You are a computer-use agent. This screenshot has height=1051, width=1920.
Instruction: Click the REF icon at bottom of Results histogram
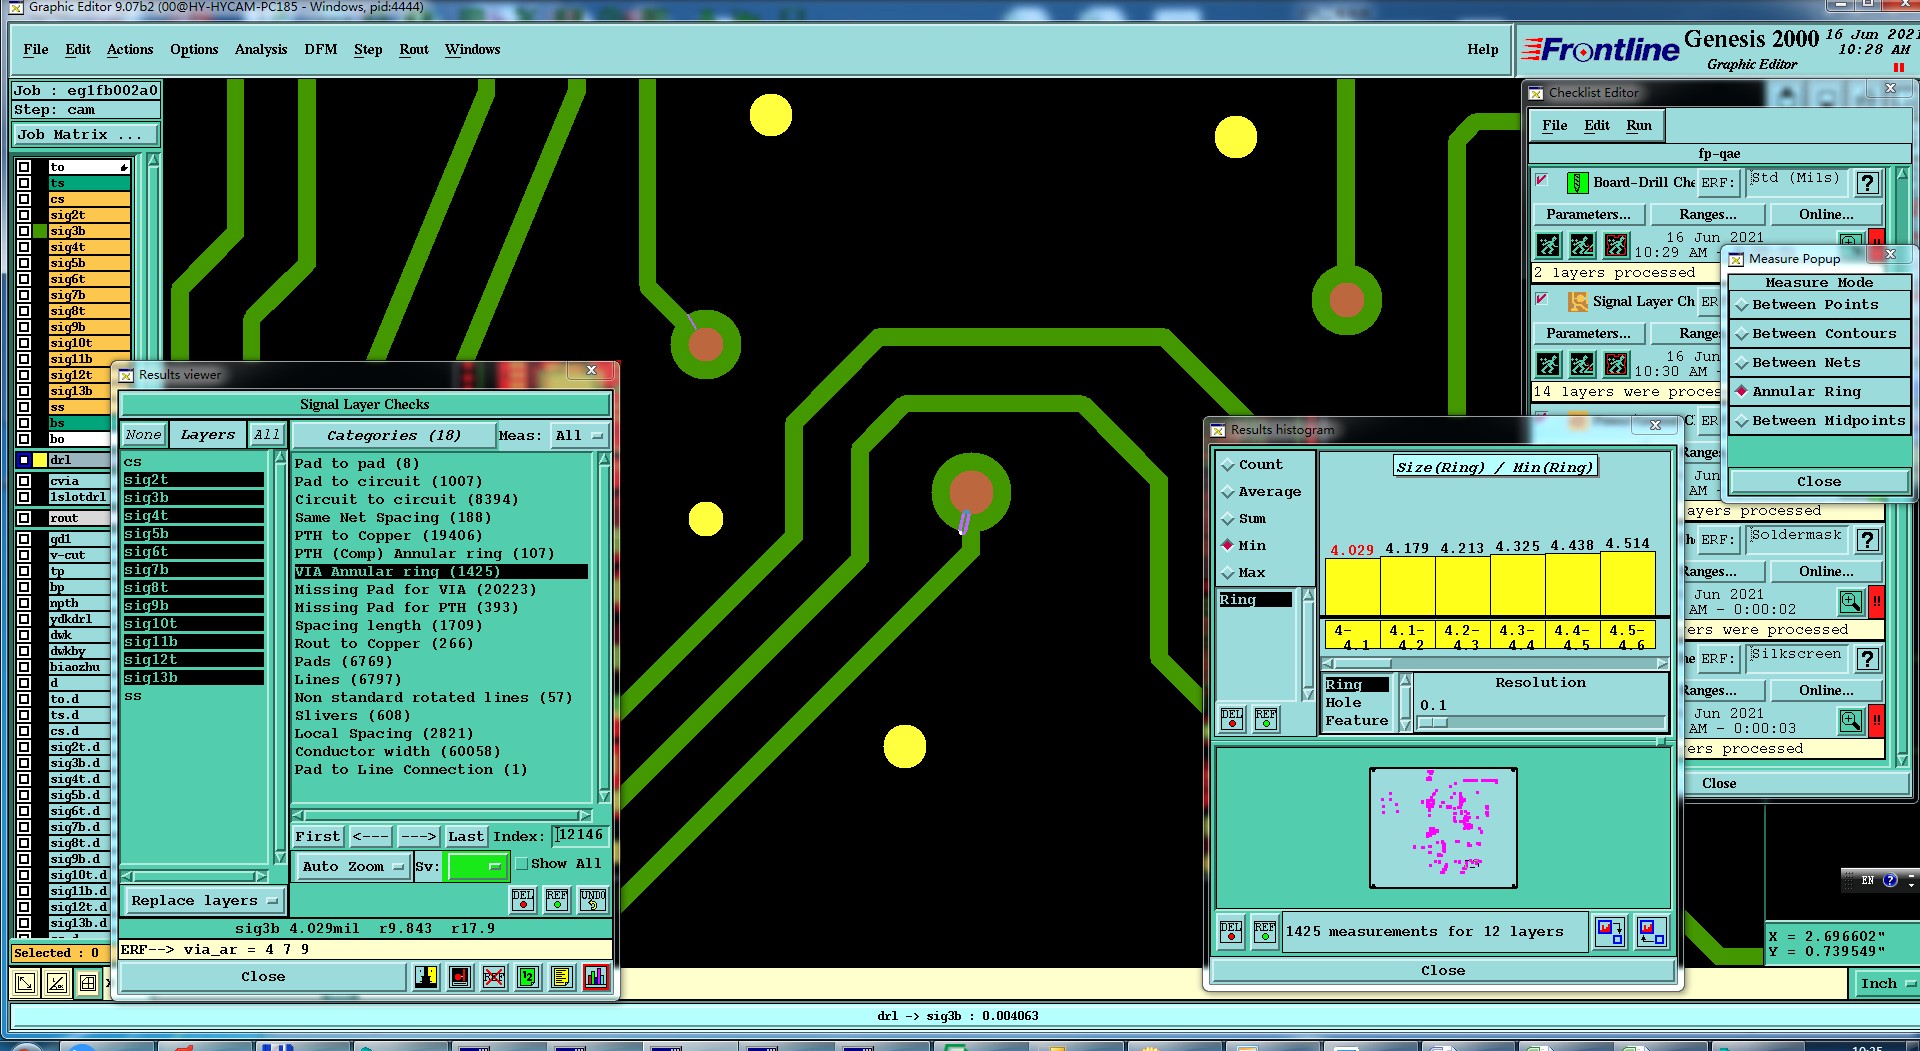coord(1265,932)
